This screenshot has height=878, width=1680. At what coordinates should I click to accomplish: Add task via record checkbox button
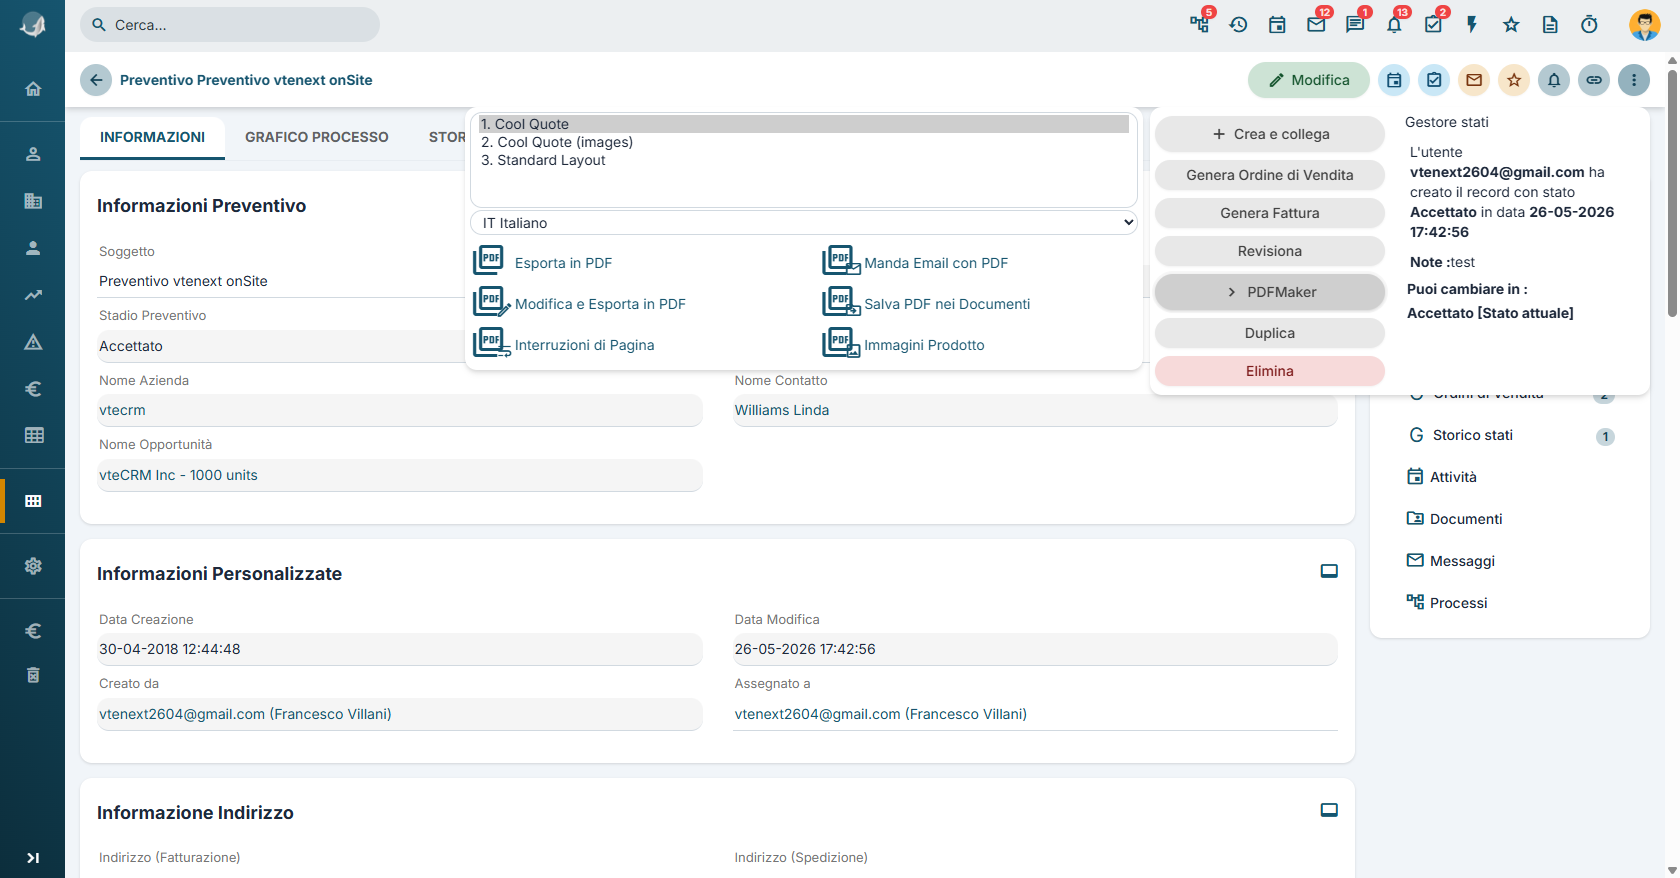coord(1434,80)
